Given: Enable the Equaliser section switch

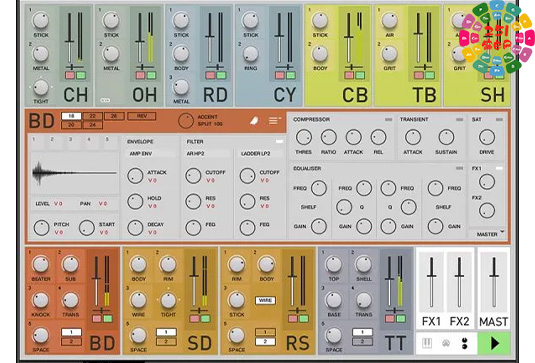Looking at the screenshot, I should pyautogui.click(x=460, y=168).
